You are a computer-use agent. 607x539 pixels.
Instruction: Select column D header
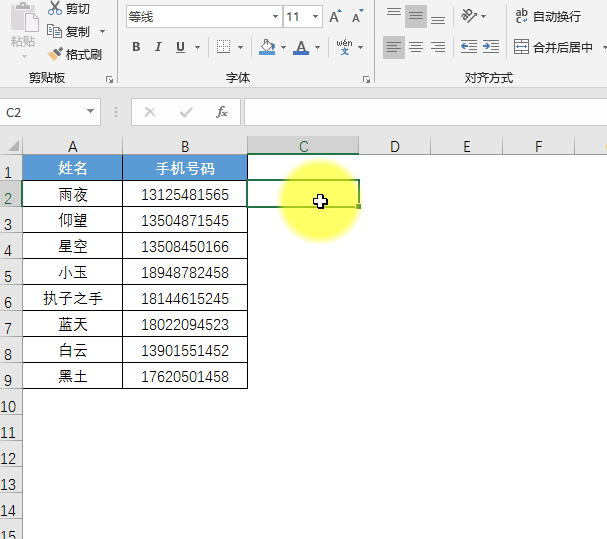tap(395, 146)
